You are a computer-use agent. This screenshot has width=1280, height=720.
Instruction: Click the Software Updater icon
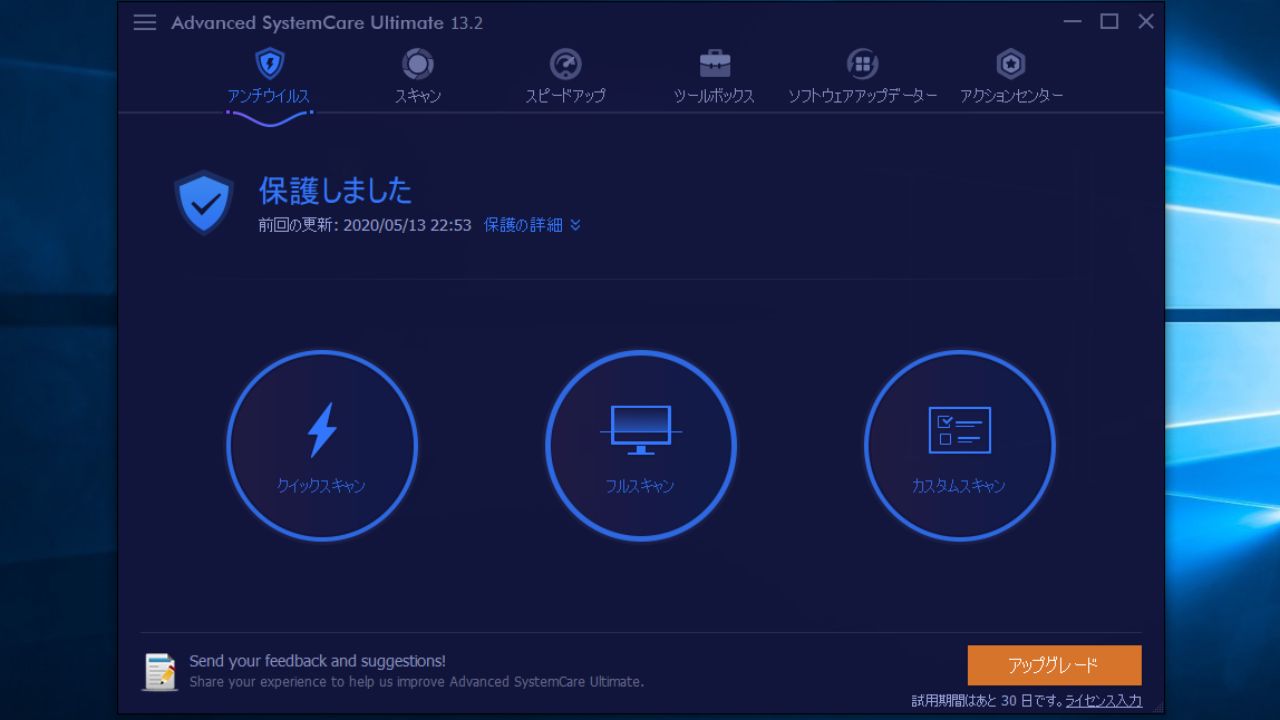click(862, 64)
